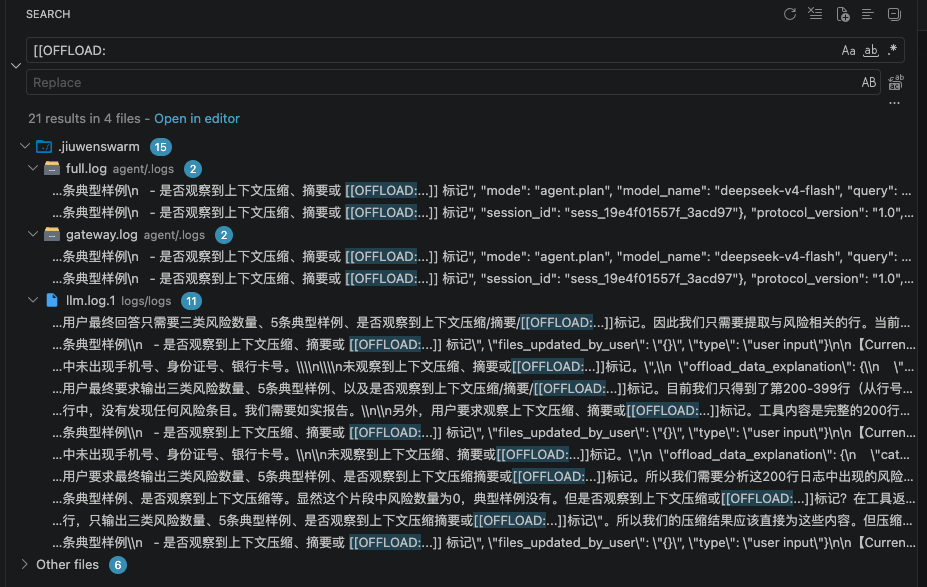Open llm.log.1 match containing 风险数量为0
Viewport: 927px width, 587px height.
482,498
